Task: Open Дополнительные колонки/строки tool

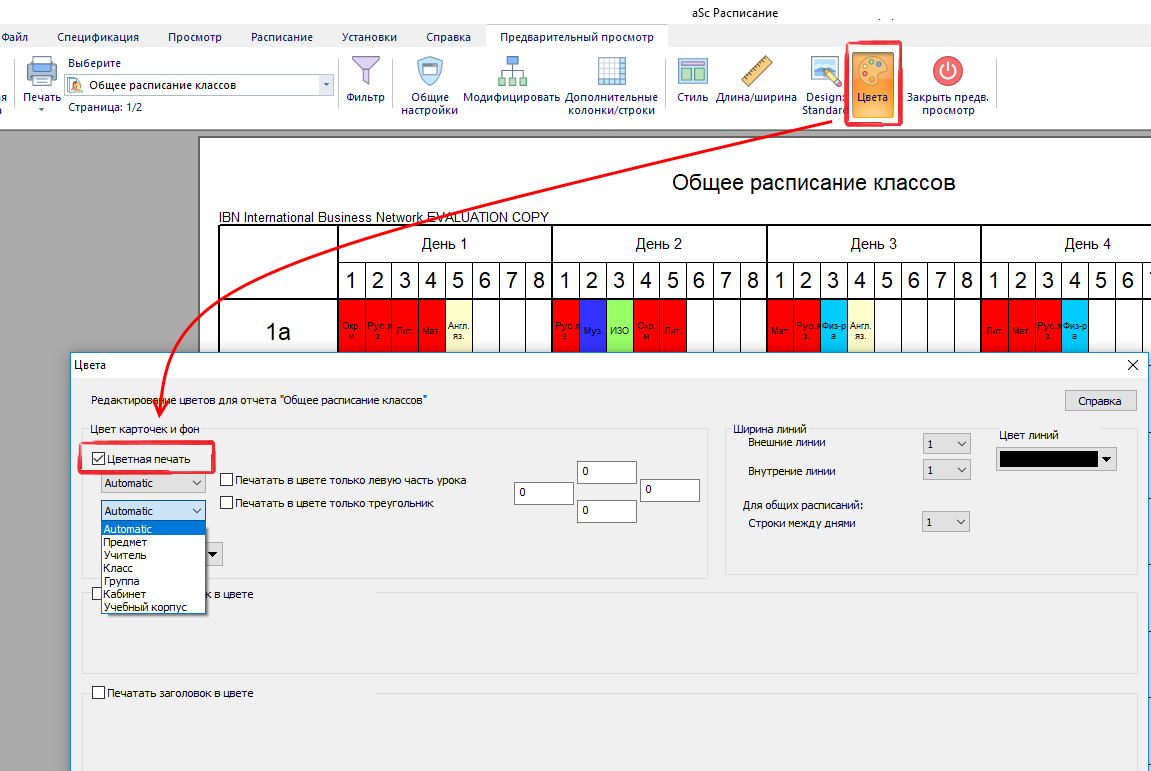Action: pos(611,73)
